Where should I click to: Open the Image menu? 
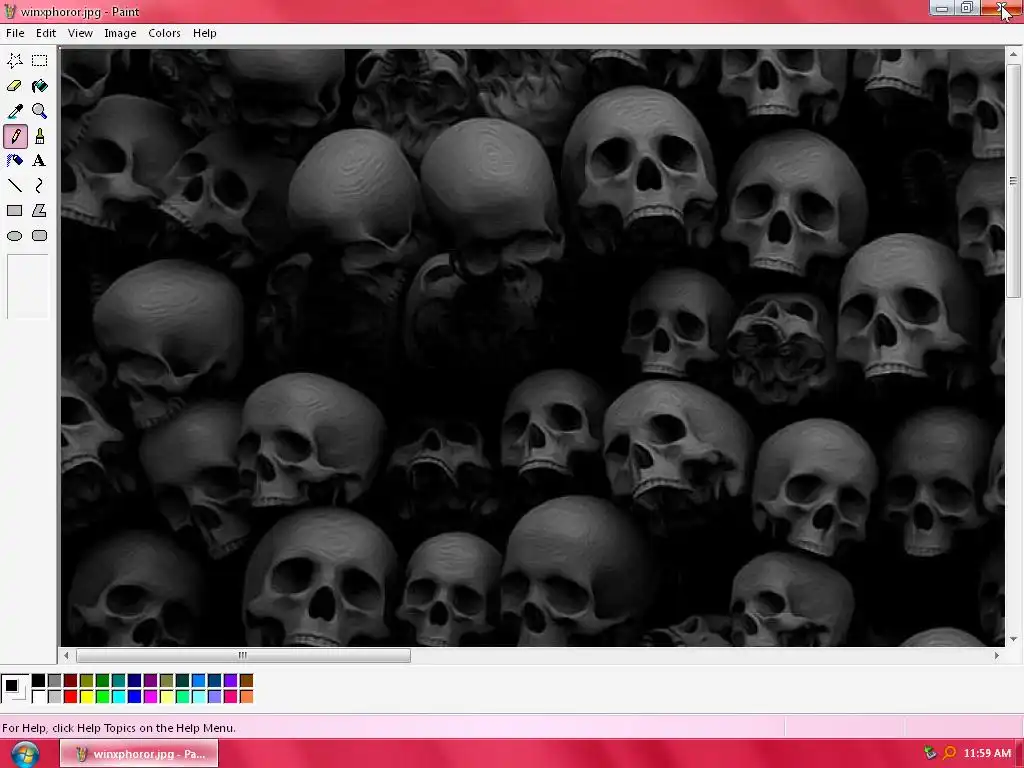[120, 33]
